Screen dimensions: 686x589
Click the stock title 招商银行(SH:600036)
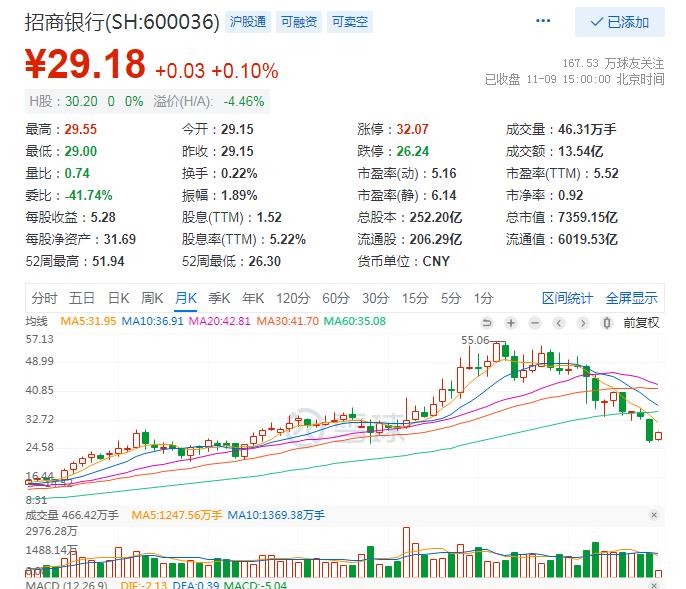122,22
